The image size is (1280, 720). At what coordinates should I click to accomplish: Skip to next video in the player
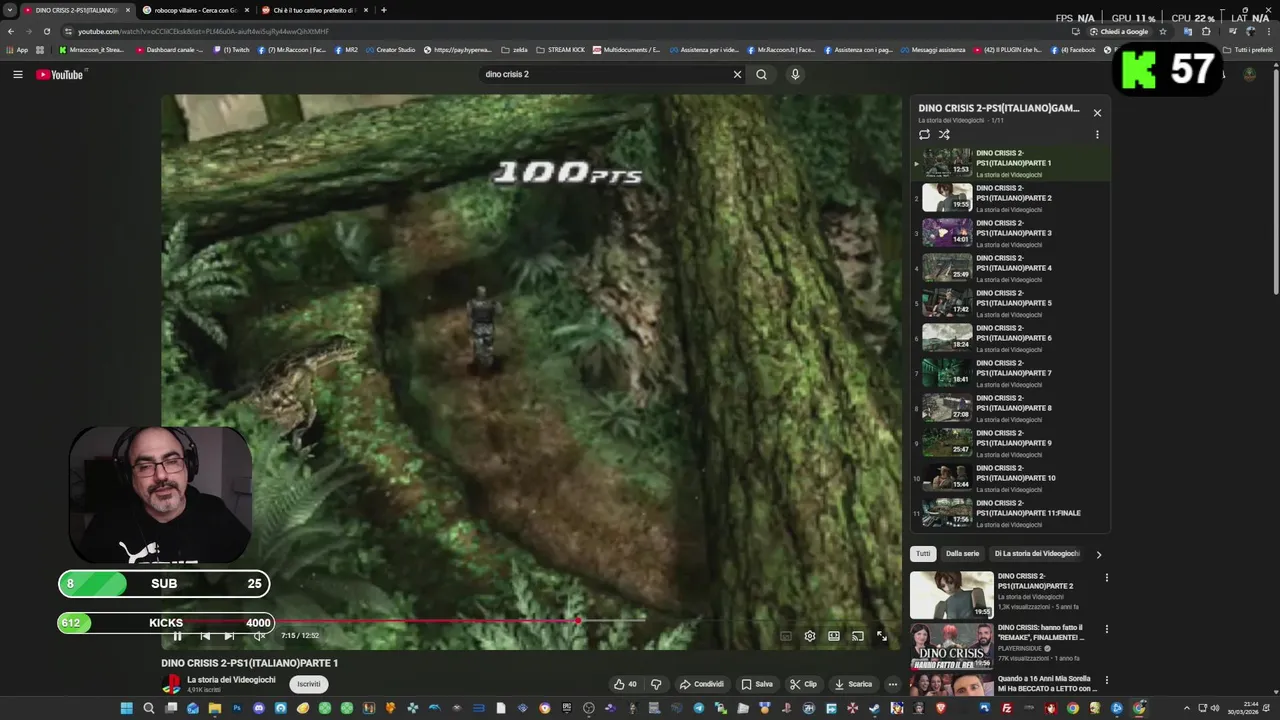[229, 636]
